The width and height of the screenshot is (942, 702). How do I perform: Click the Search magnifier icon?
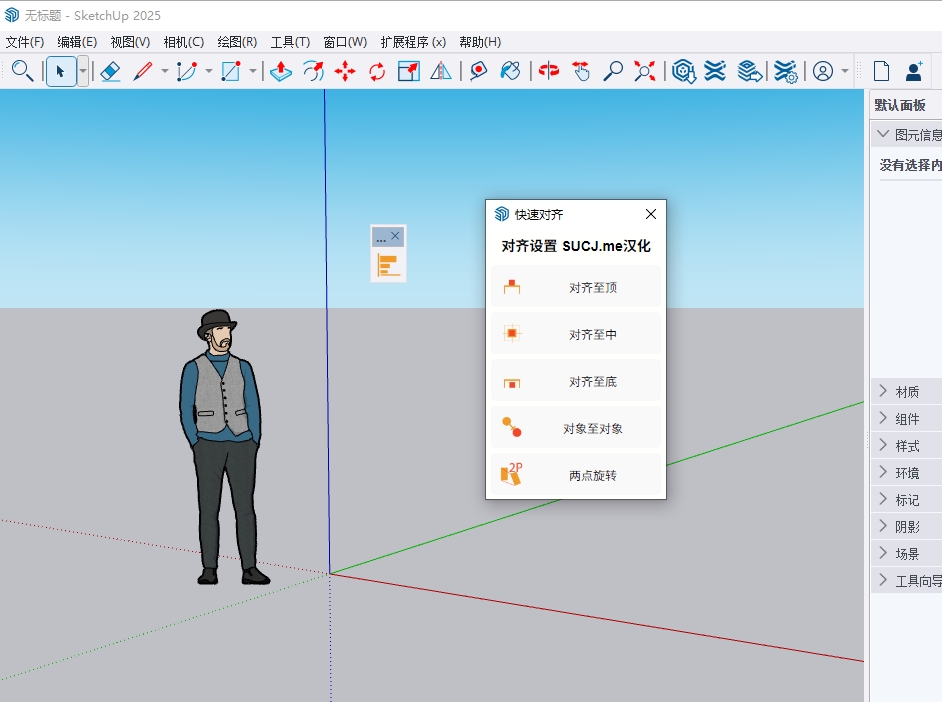22,71
